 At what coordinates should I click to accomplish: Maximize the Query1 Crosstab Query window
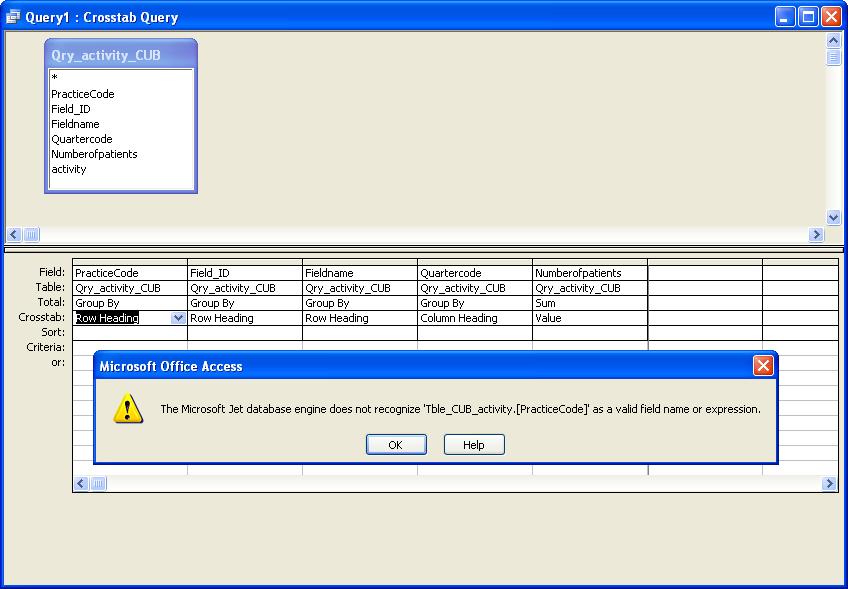(x=808, y=17)
